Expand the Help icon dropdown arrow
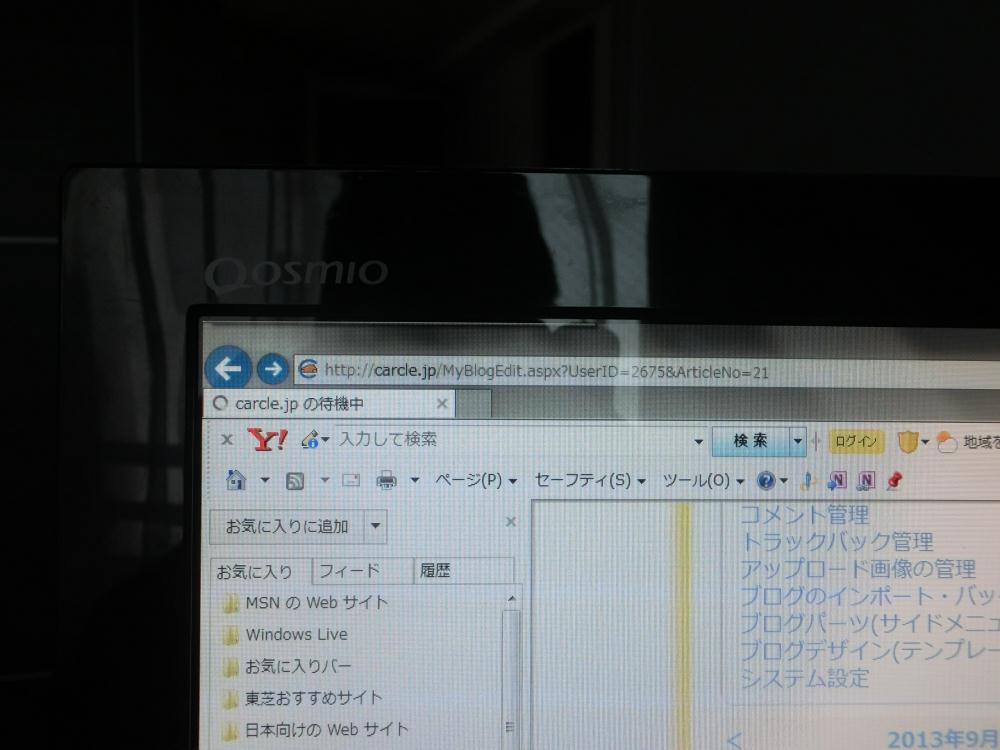This screenshot has height=750, width=1000. point(784,481)
